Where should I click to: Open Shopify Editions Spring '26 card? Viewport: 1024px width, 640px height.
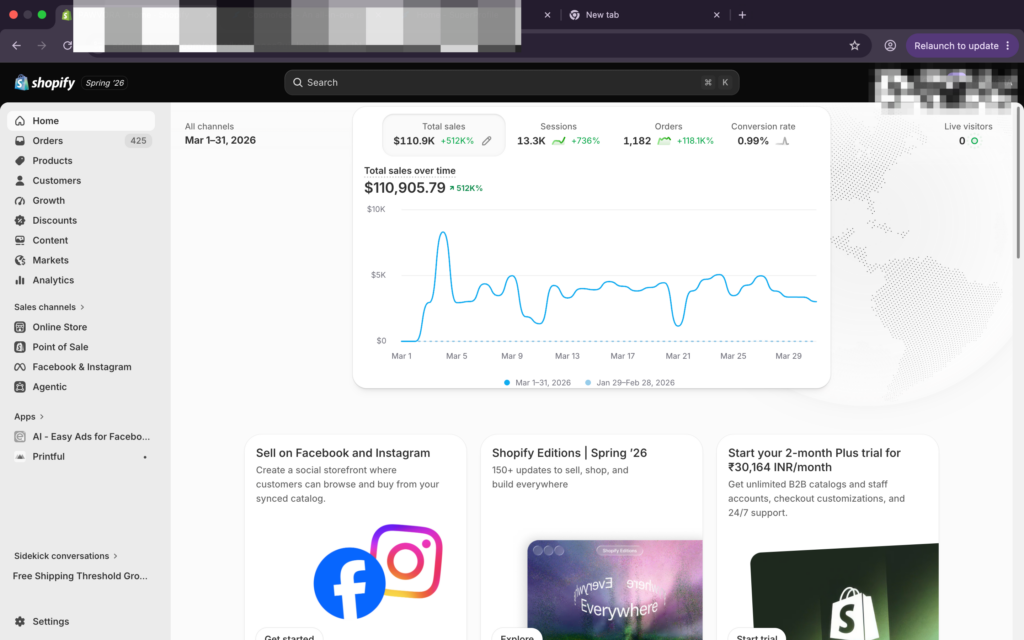(591, 537)
